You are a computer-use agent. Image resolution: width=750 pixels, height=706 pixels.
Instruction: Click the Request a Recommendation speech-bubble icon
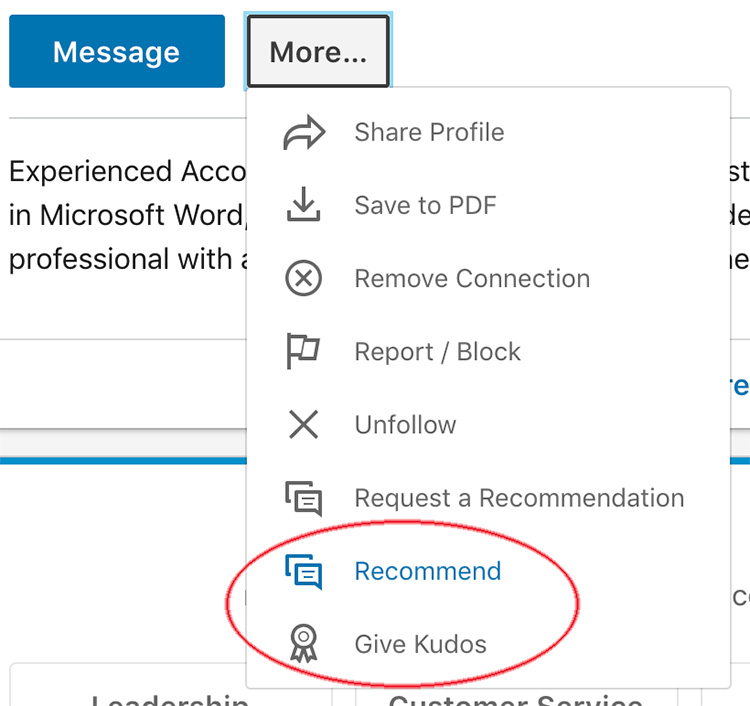coord(303,498)
